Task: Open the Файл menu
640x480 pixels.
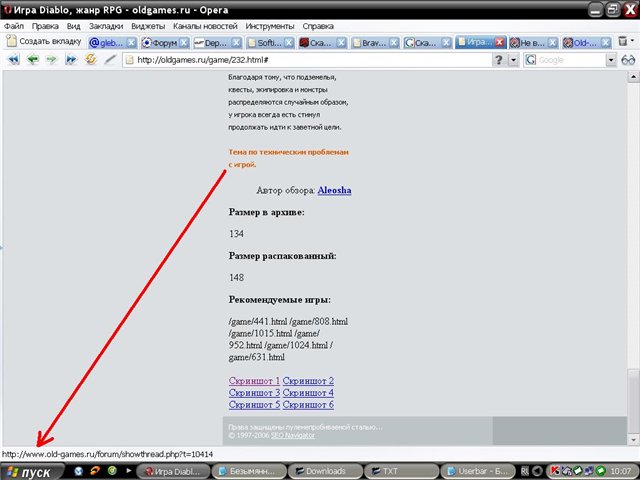Action: pyautogui.click(x=14, y=26)
